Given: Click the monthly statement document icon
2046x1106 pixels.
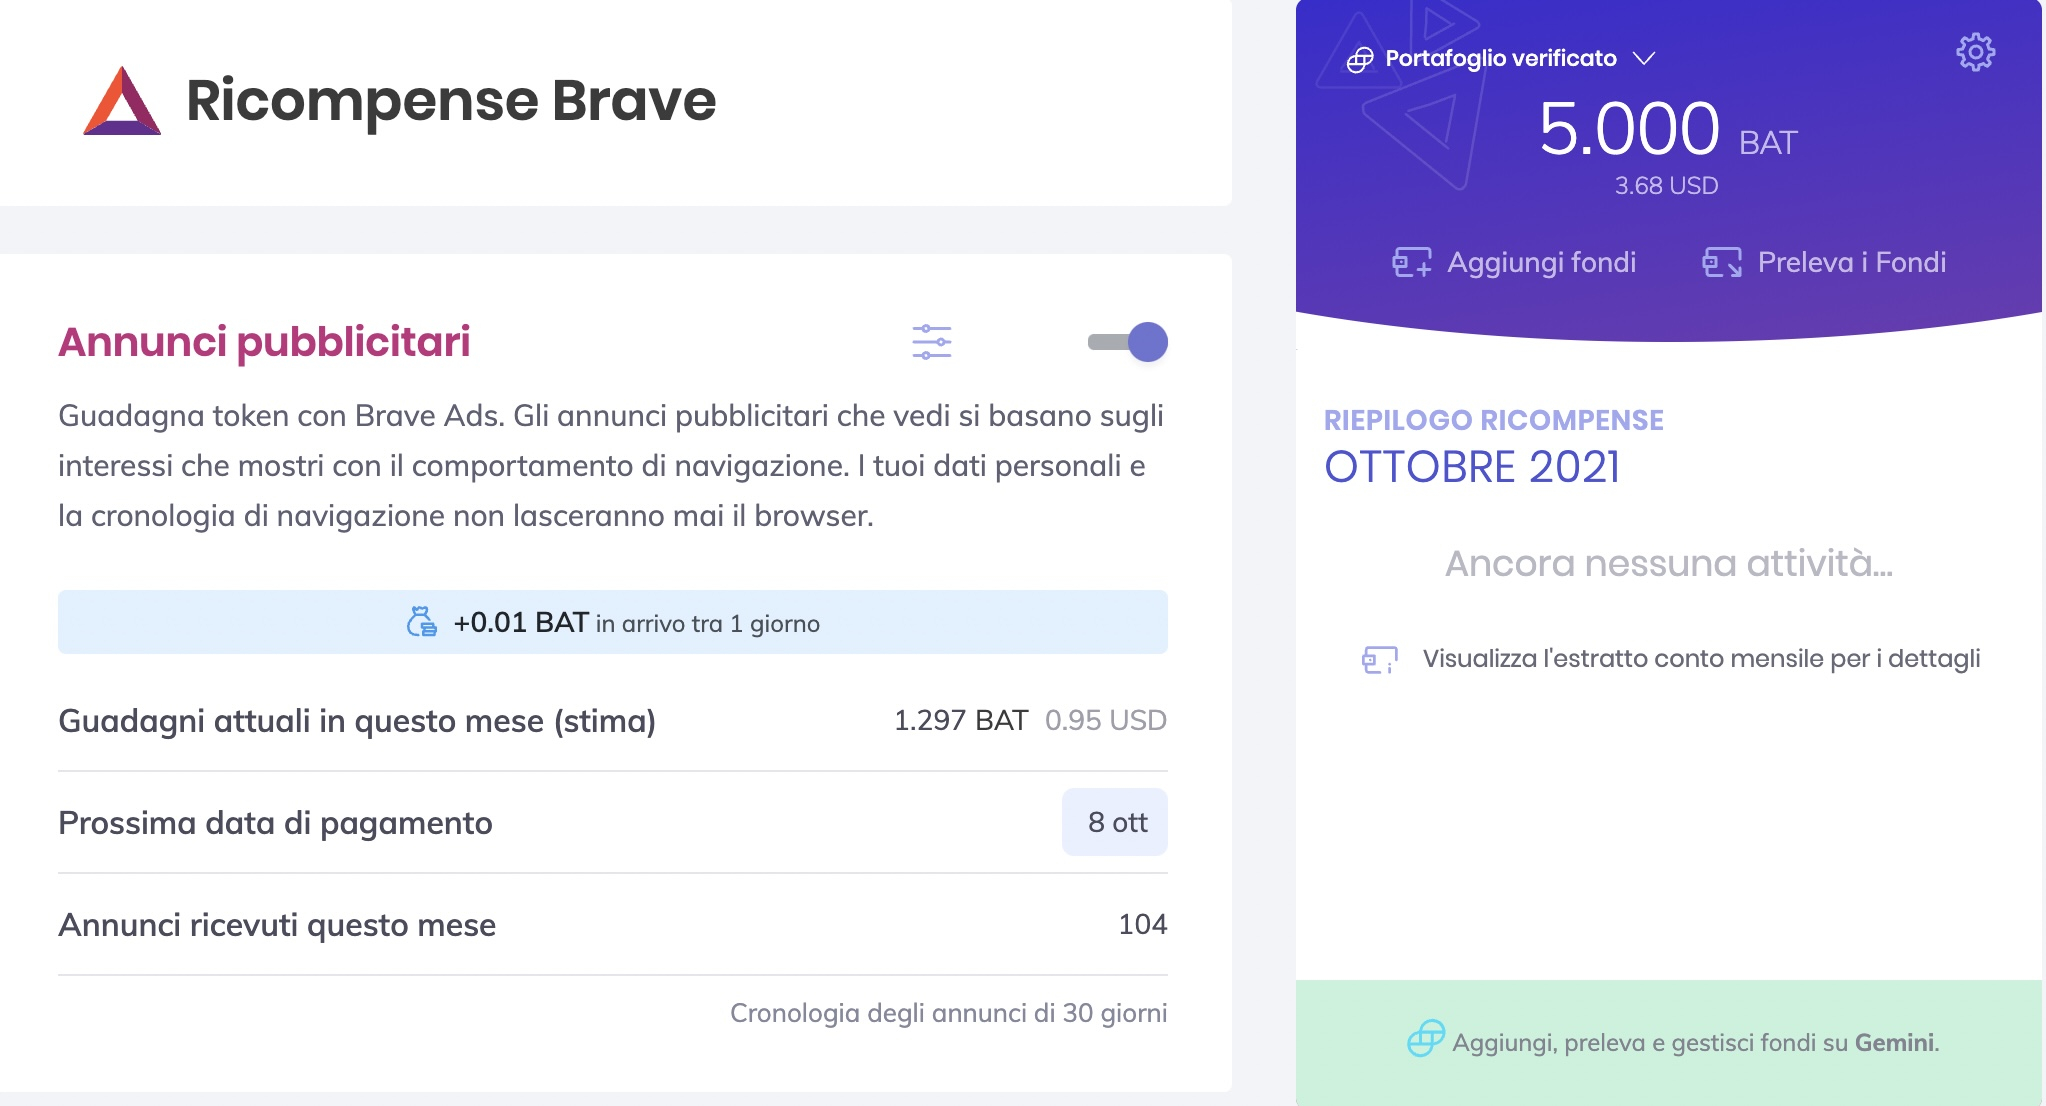Looking at the screenshot, I should [x=1380, y=658].
